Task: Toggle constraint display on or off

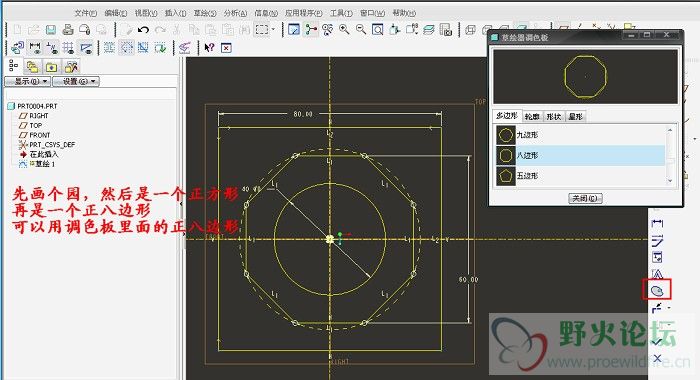Action: [52, 47]
